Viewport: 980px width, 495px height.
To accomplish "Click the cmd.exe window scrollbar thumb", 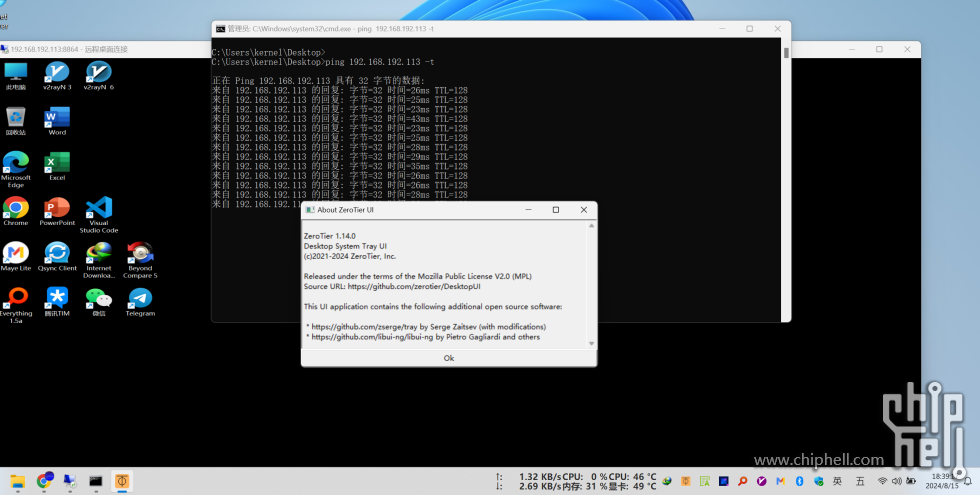I will coord(786,53).
